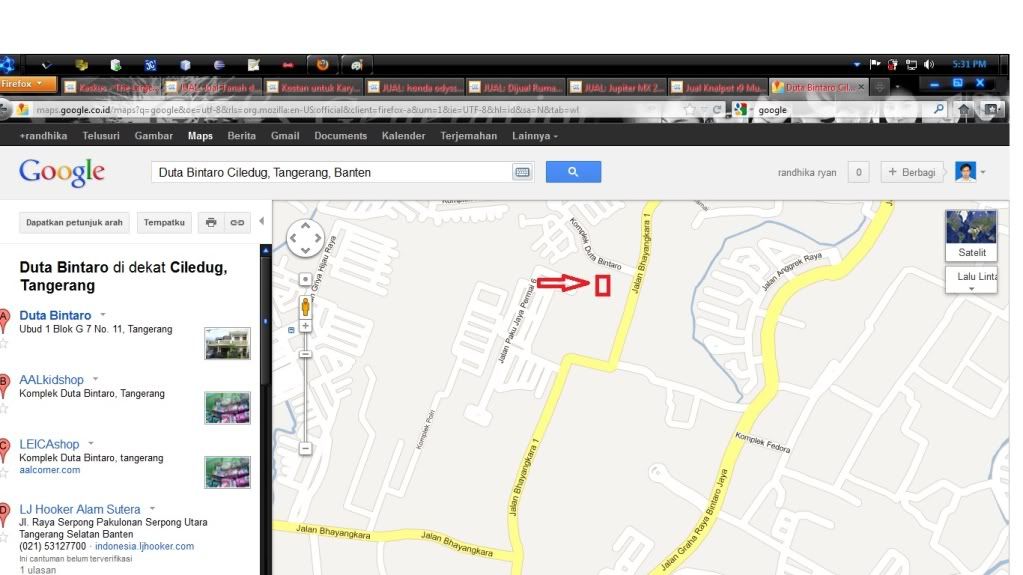Close the Duta Bintaro Cil tab
This screenshot has height=575, width=1023.
pyautogui.click(x=861, y=87)
